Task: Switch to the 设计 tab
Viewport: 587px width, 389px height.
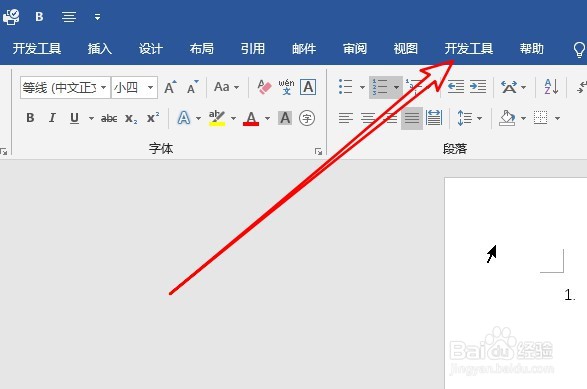Action: pyautogui.click(x=150, y=49)
